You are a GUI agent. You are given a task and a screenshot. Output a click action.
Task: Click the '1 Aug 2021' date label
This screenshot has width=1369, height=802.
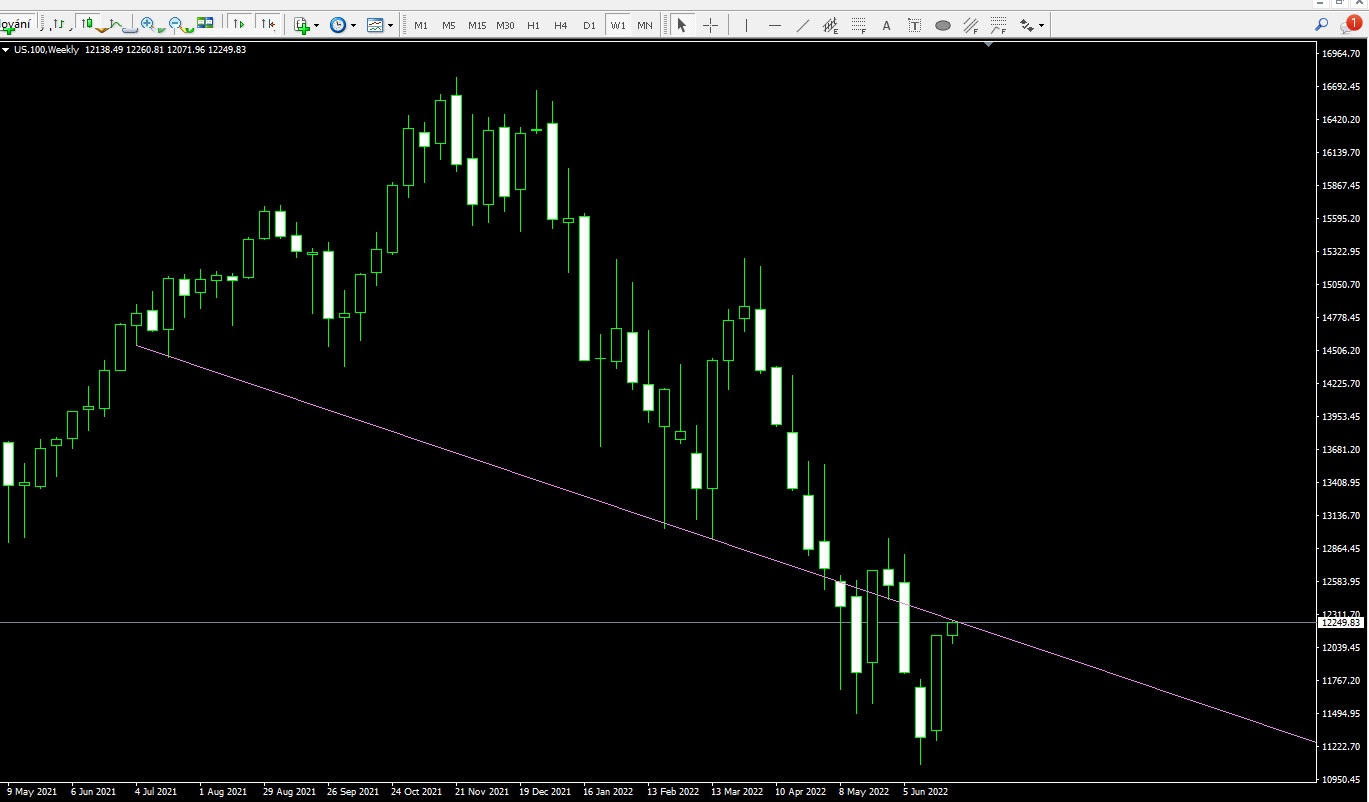click(223, 791)
